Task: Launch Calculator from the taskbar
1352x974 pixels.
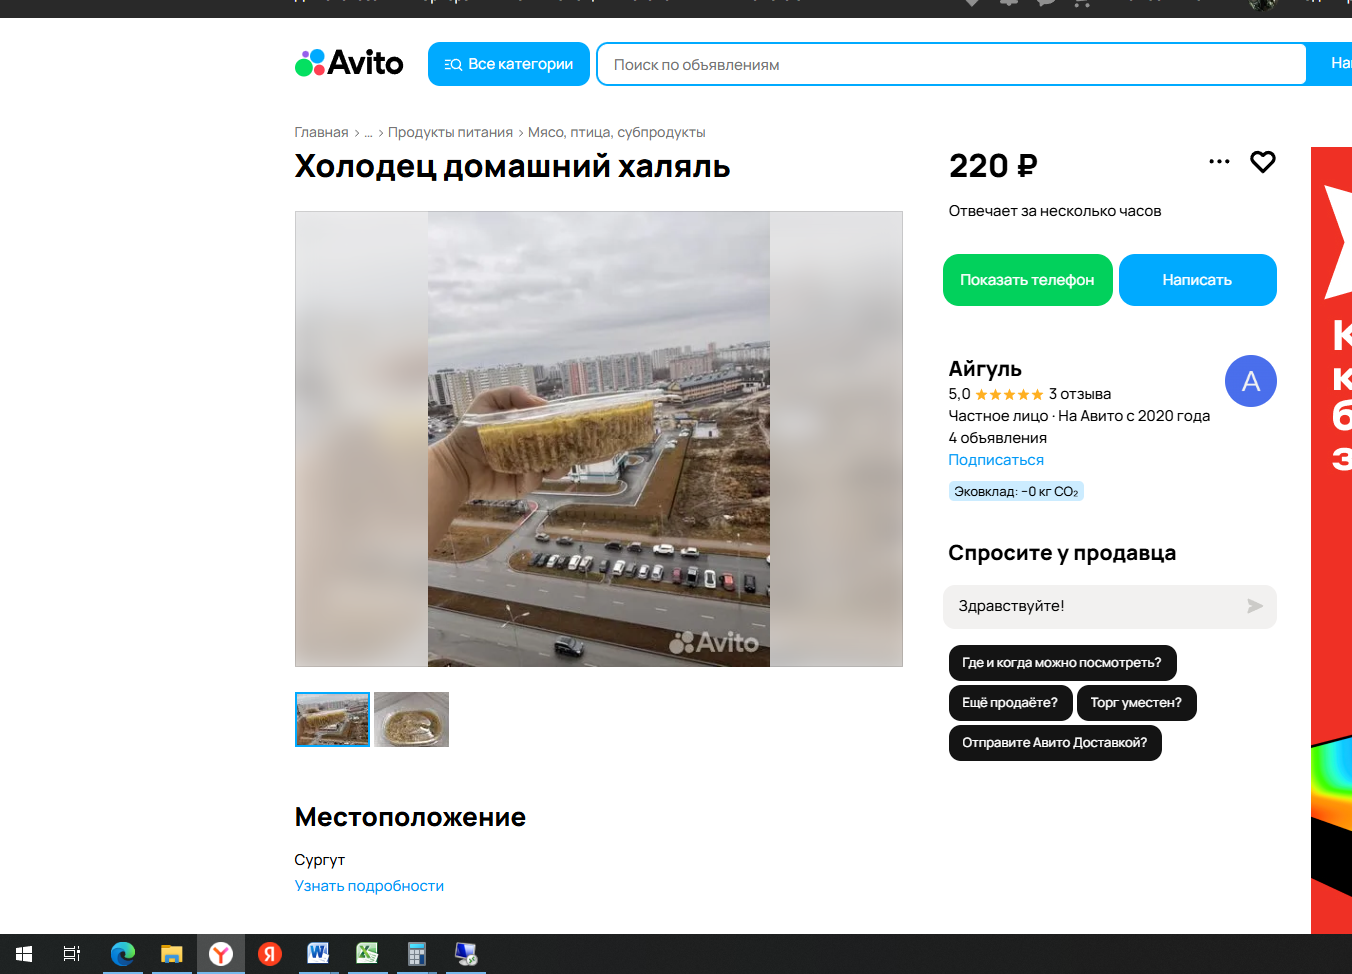Action: tap(416, 954)
